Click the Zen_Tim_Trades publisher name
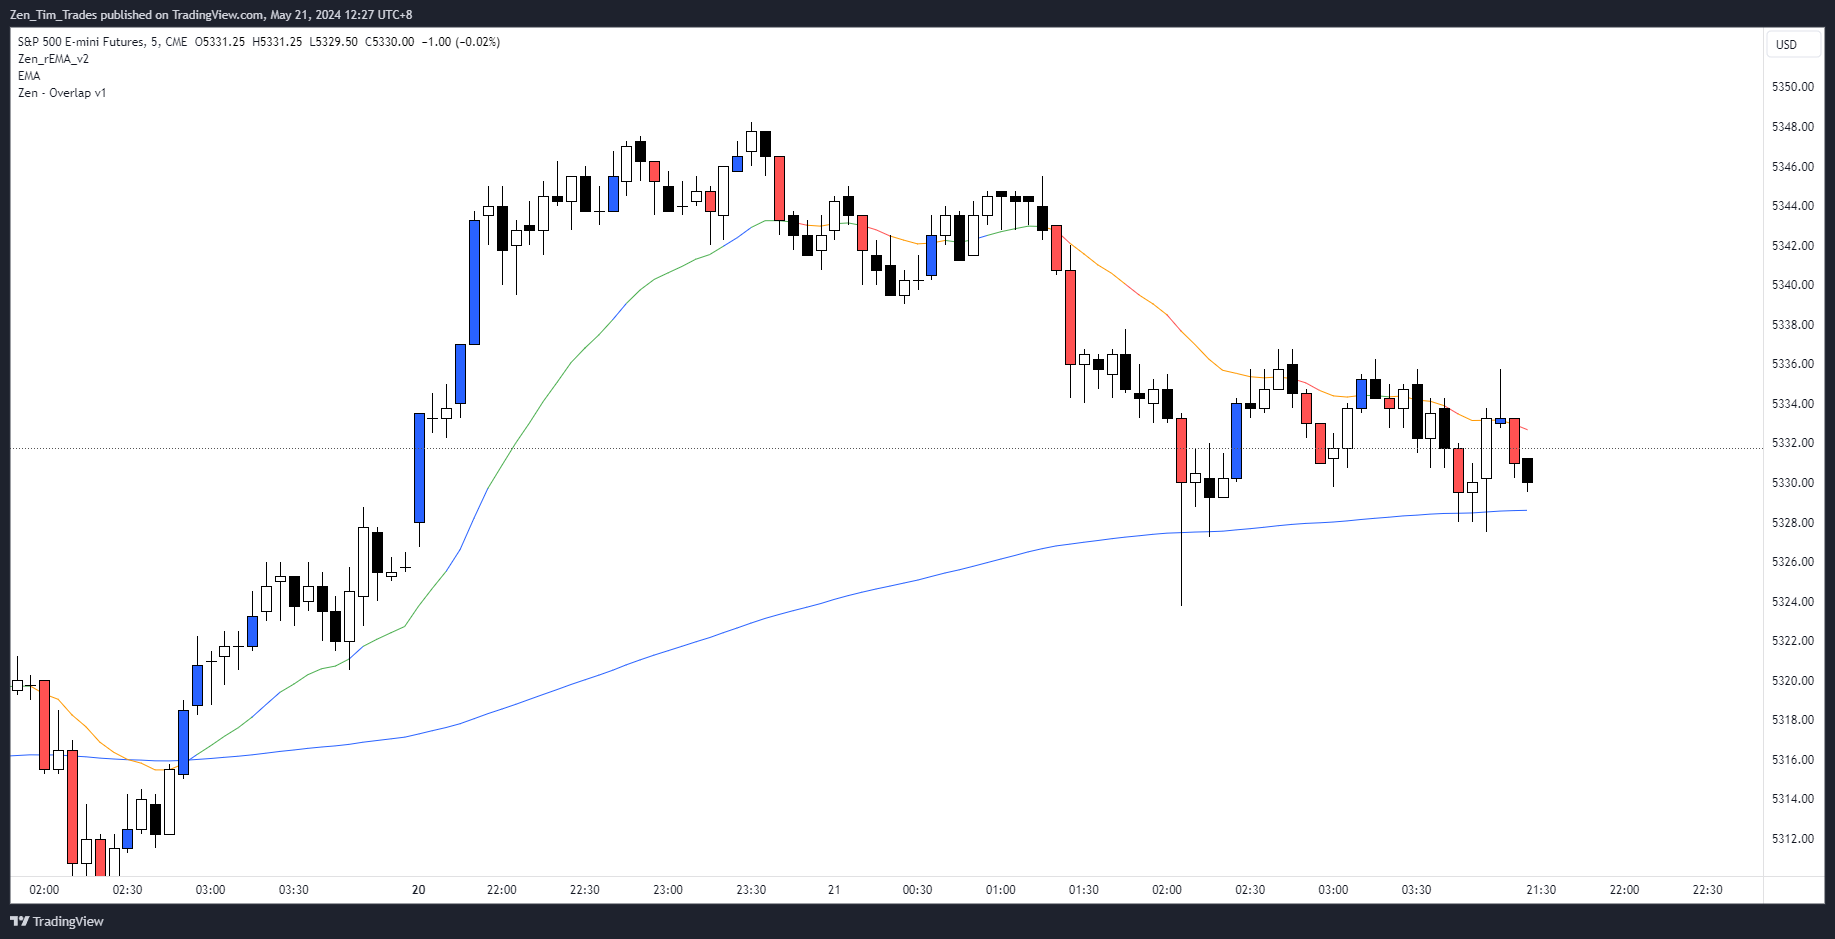 pos(52,15)
